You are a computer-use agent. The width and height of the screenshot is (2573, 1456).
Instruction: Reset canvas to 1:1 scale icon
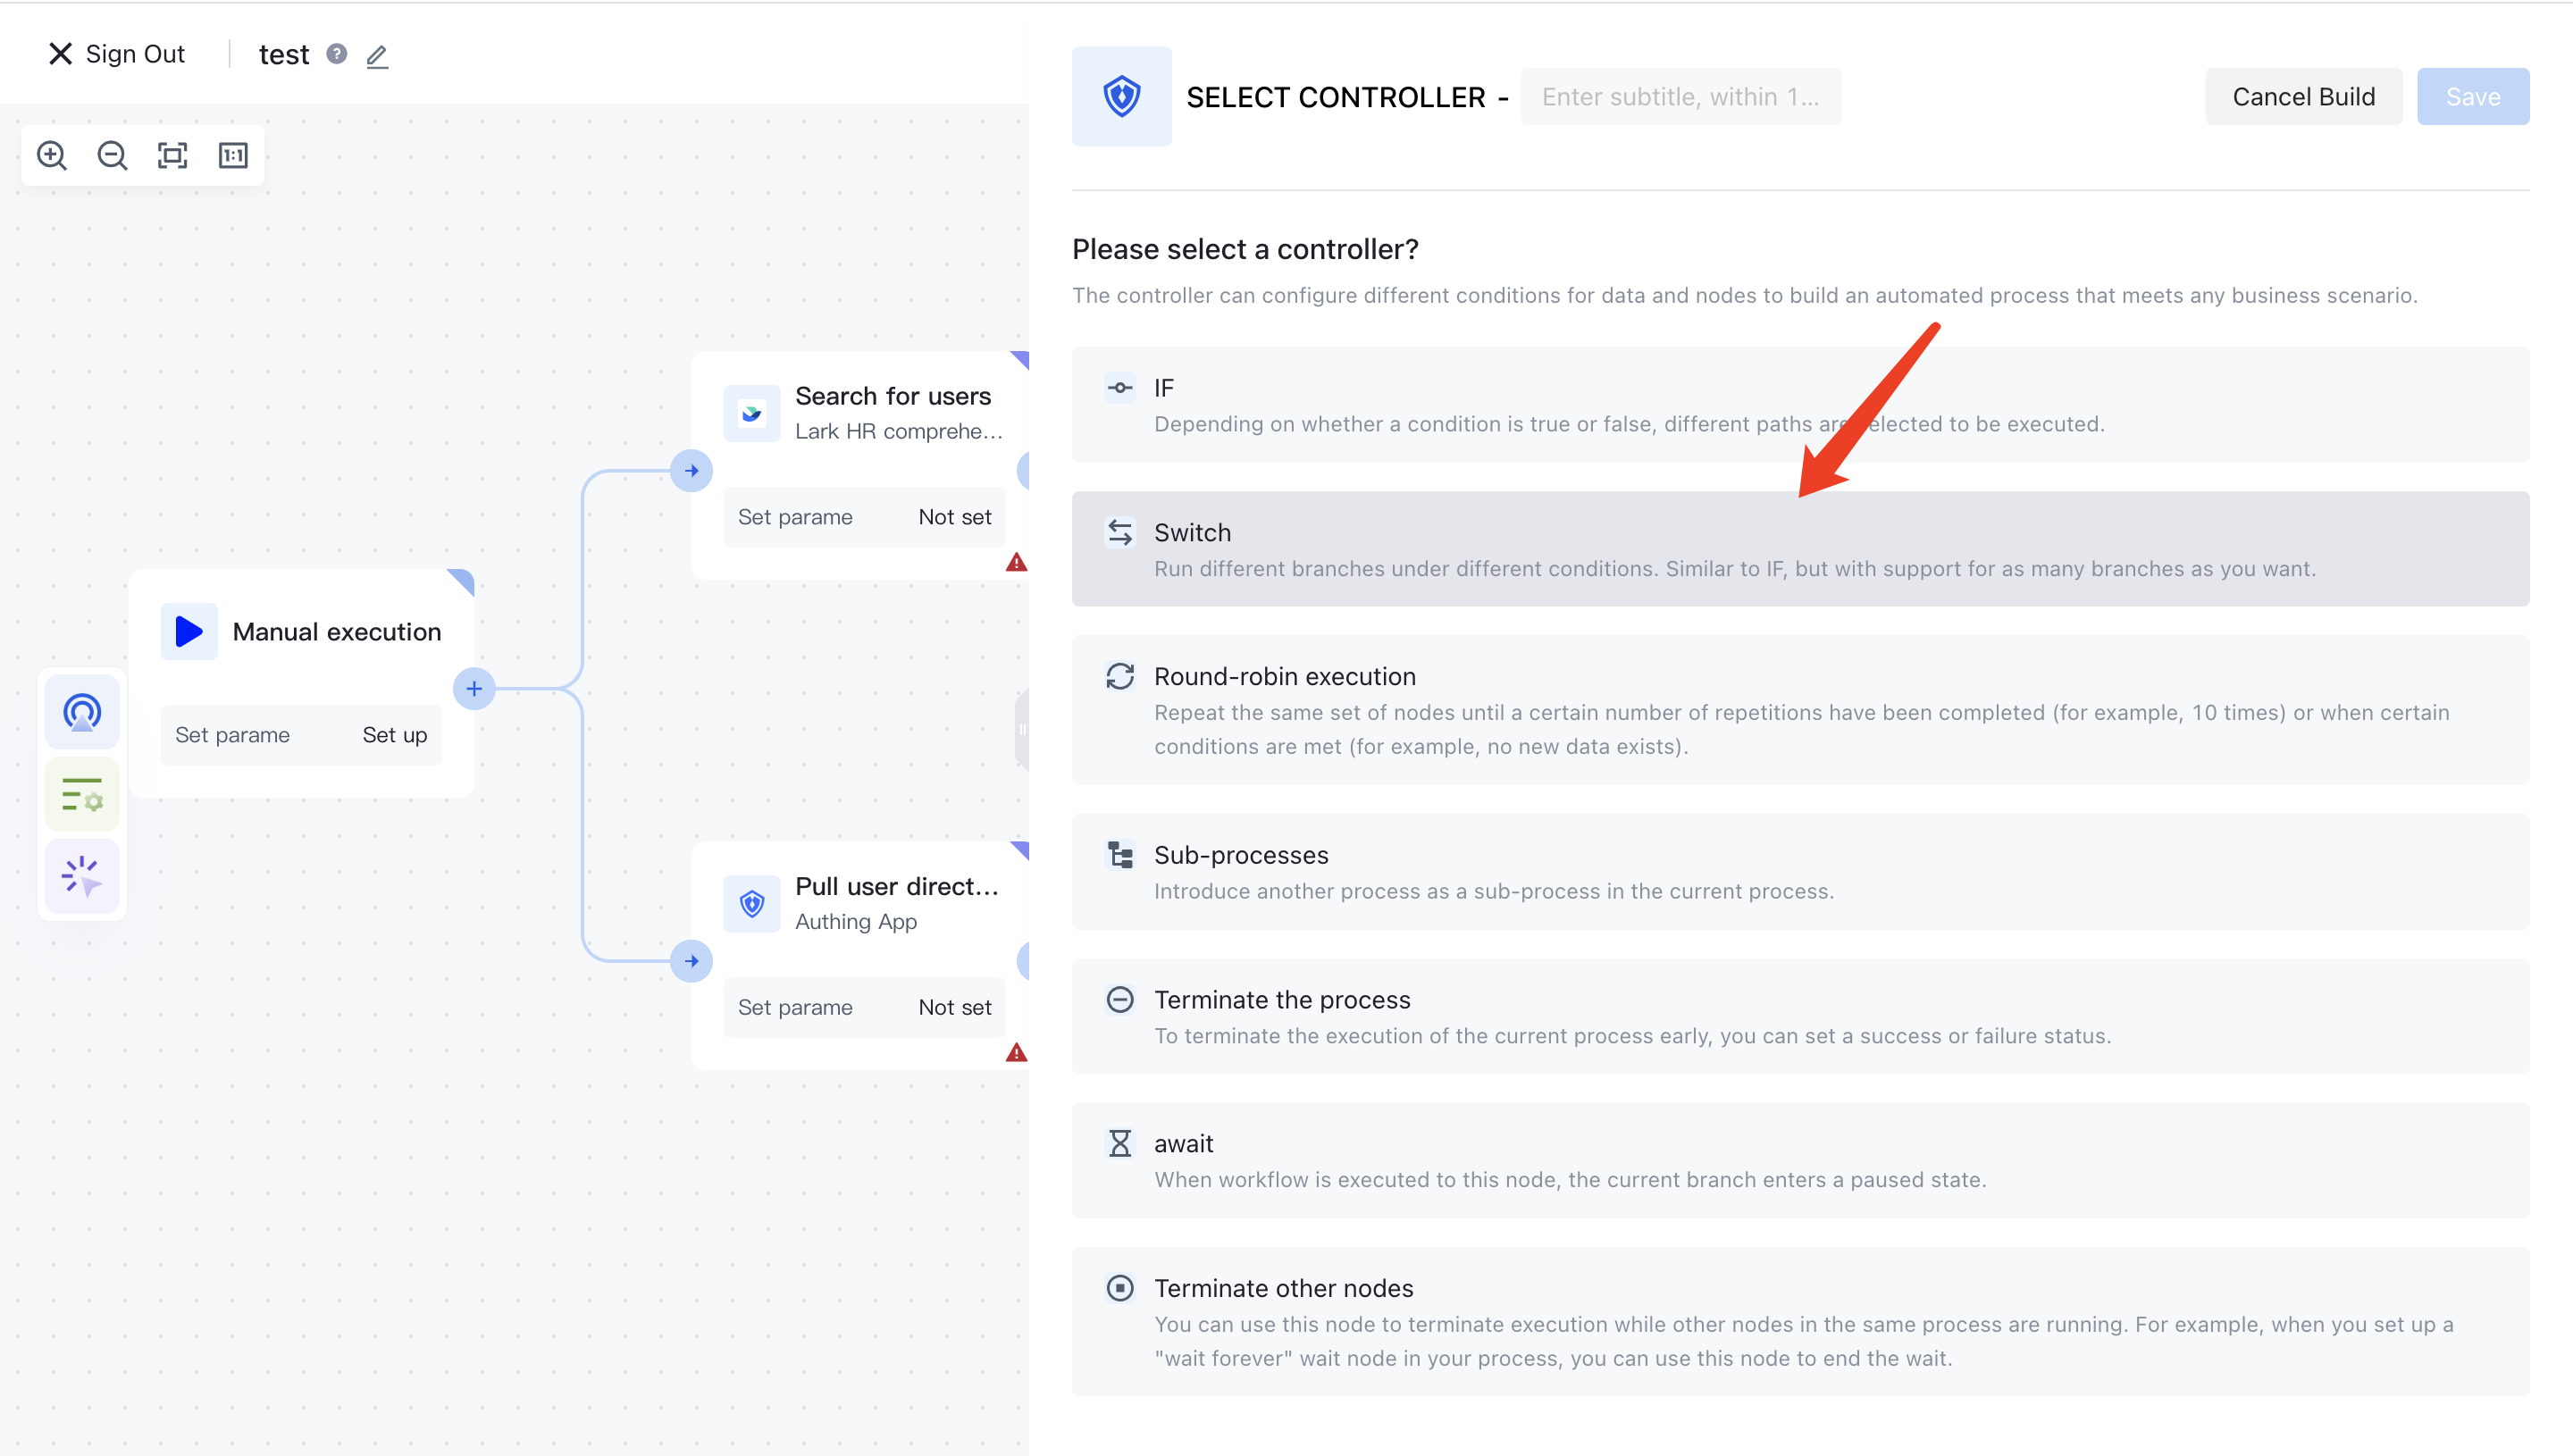tap(233, 155)
